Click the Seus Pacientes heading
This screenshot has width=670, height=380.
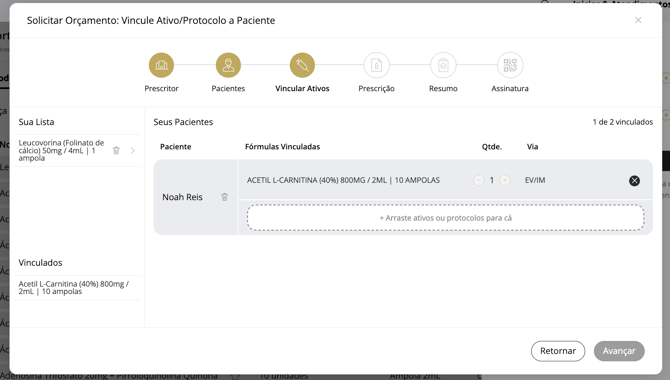(183, 122)
